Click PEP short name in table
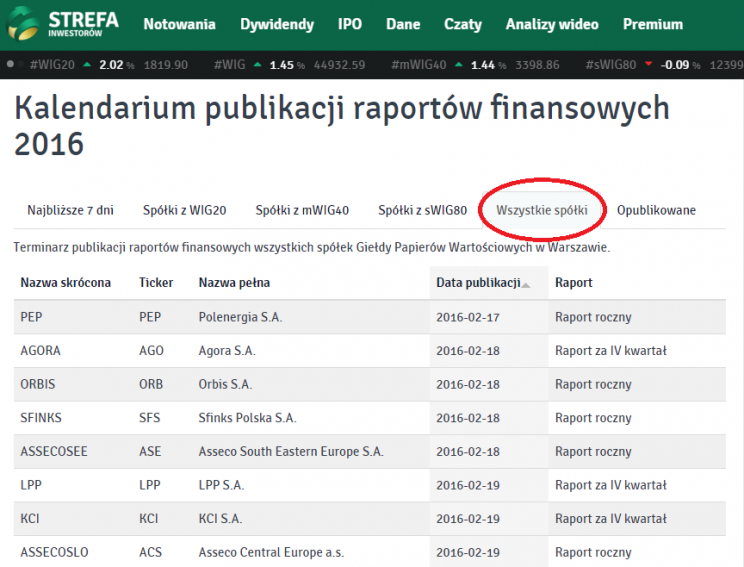This screenshot has width=744, height=567. pyautogui.click(x=31, y=317)
